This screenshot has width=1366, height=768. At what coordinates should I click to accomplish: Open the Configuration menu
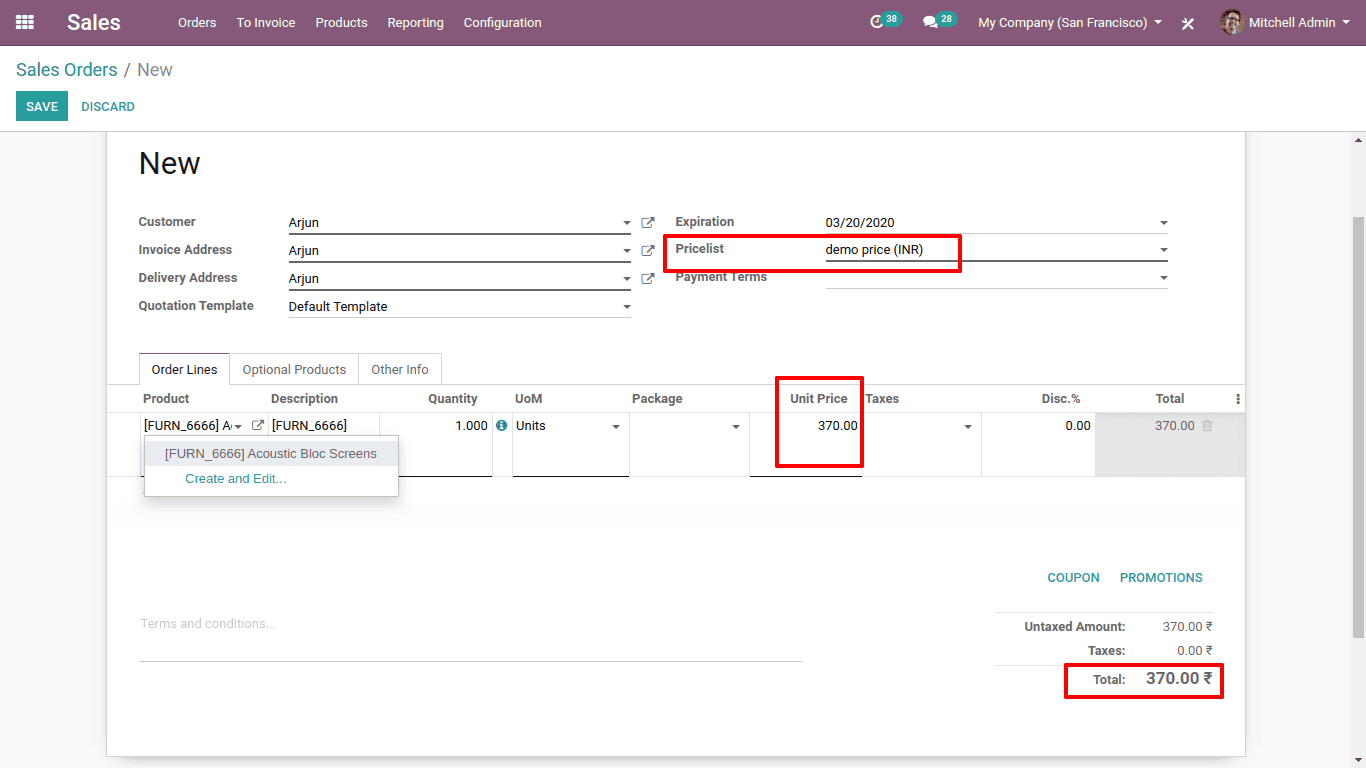pos(503,22)
